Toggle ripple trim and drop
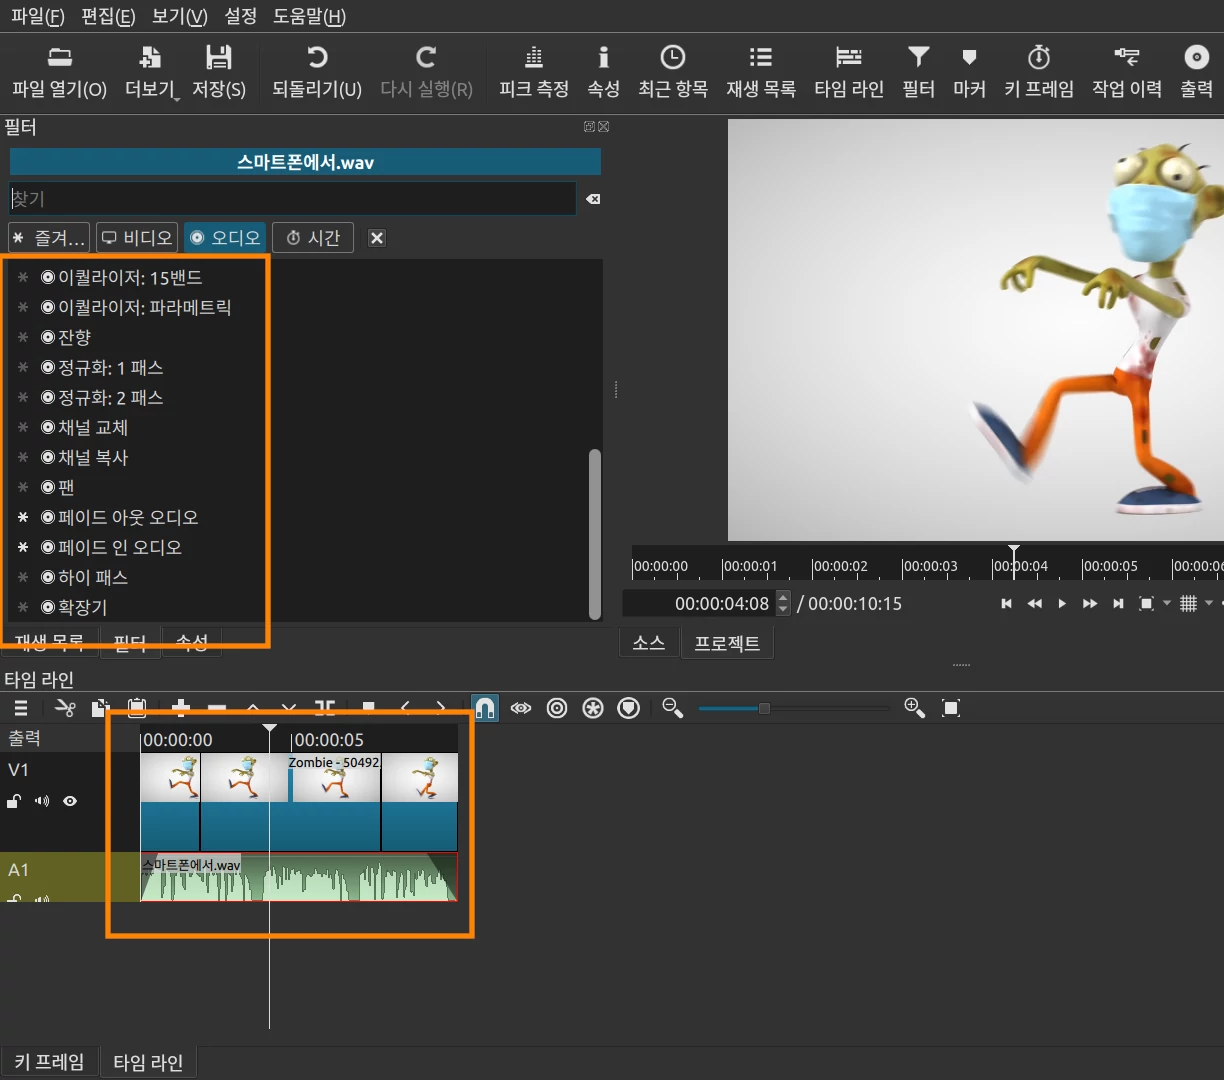1224x1080 pixels. [x=557, y=708]
